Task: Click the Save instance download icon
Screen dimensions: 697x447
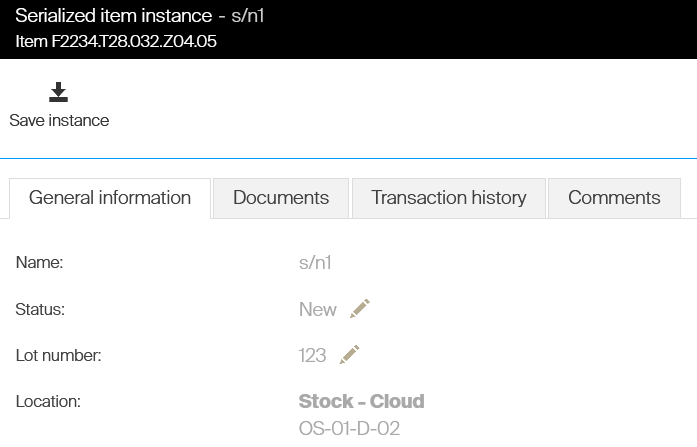Action: click(58, 93)
